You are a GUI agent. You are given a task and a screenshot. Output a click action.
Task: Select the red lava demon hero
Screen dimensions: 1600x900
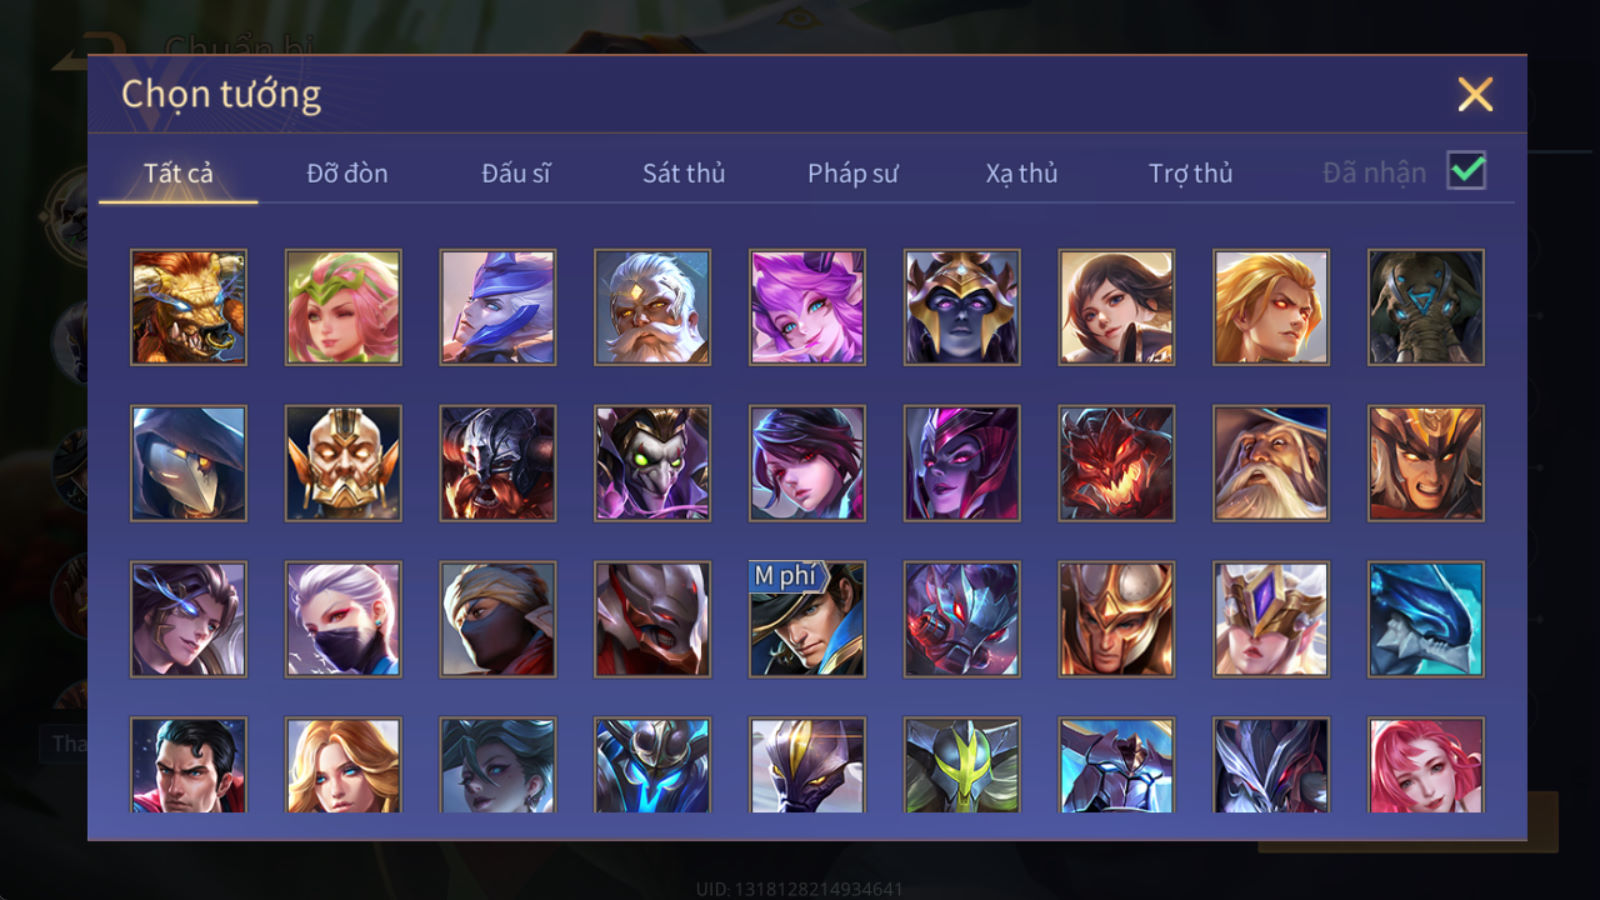1116,463
